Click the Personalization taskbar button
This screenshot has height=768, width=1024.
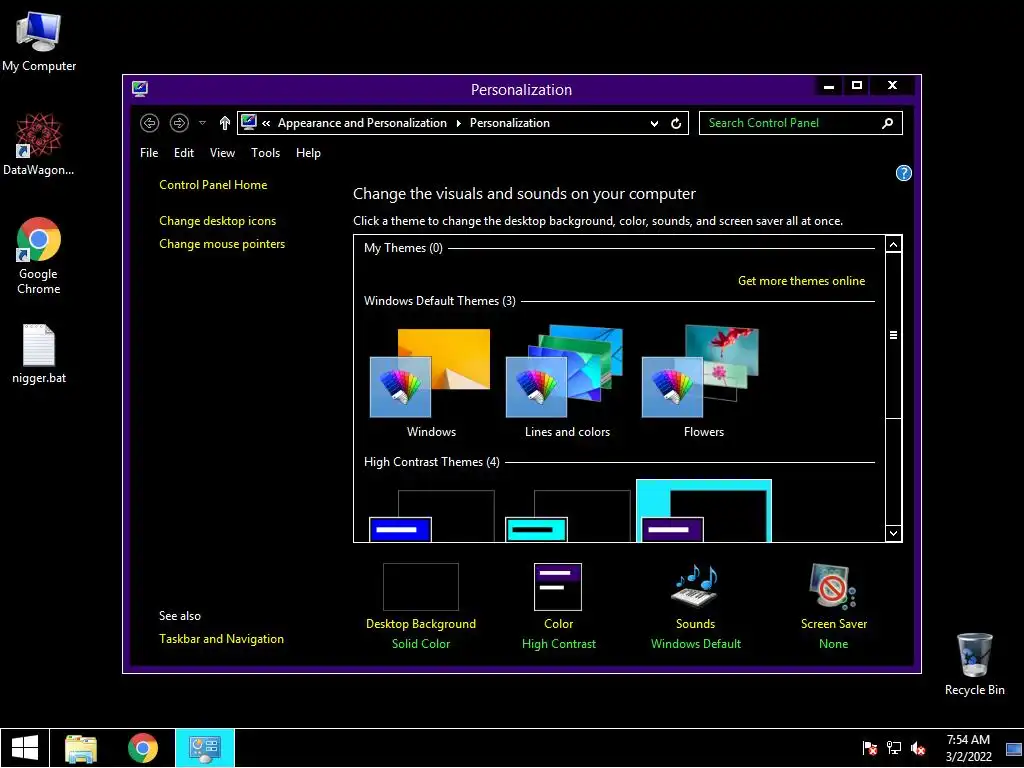(205, 748)
